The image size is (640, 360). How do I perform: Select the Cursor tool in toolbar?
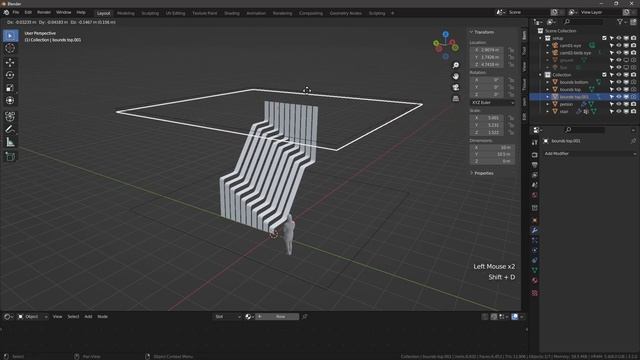pyautogui.click(x=10, y=49)
